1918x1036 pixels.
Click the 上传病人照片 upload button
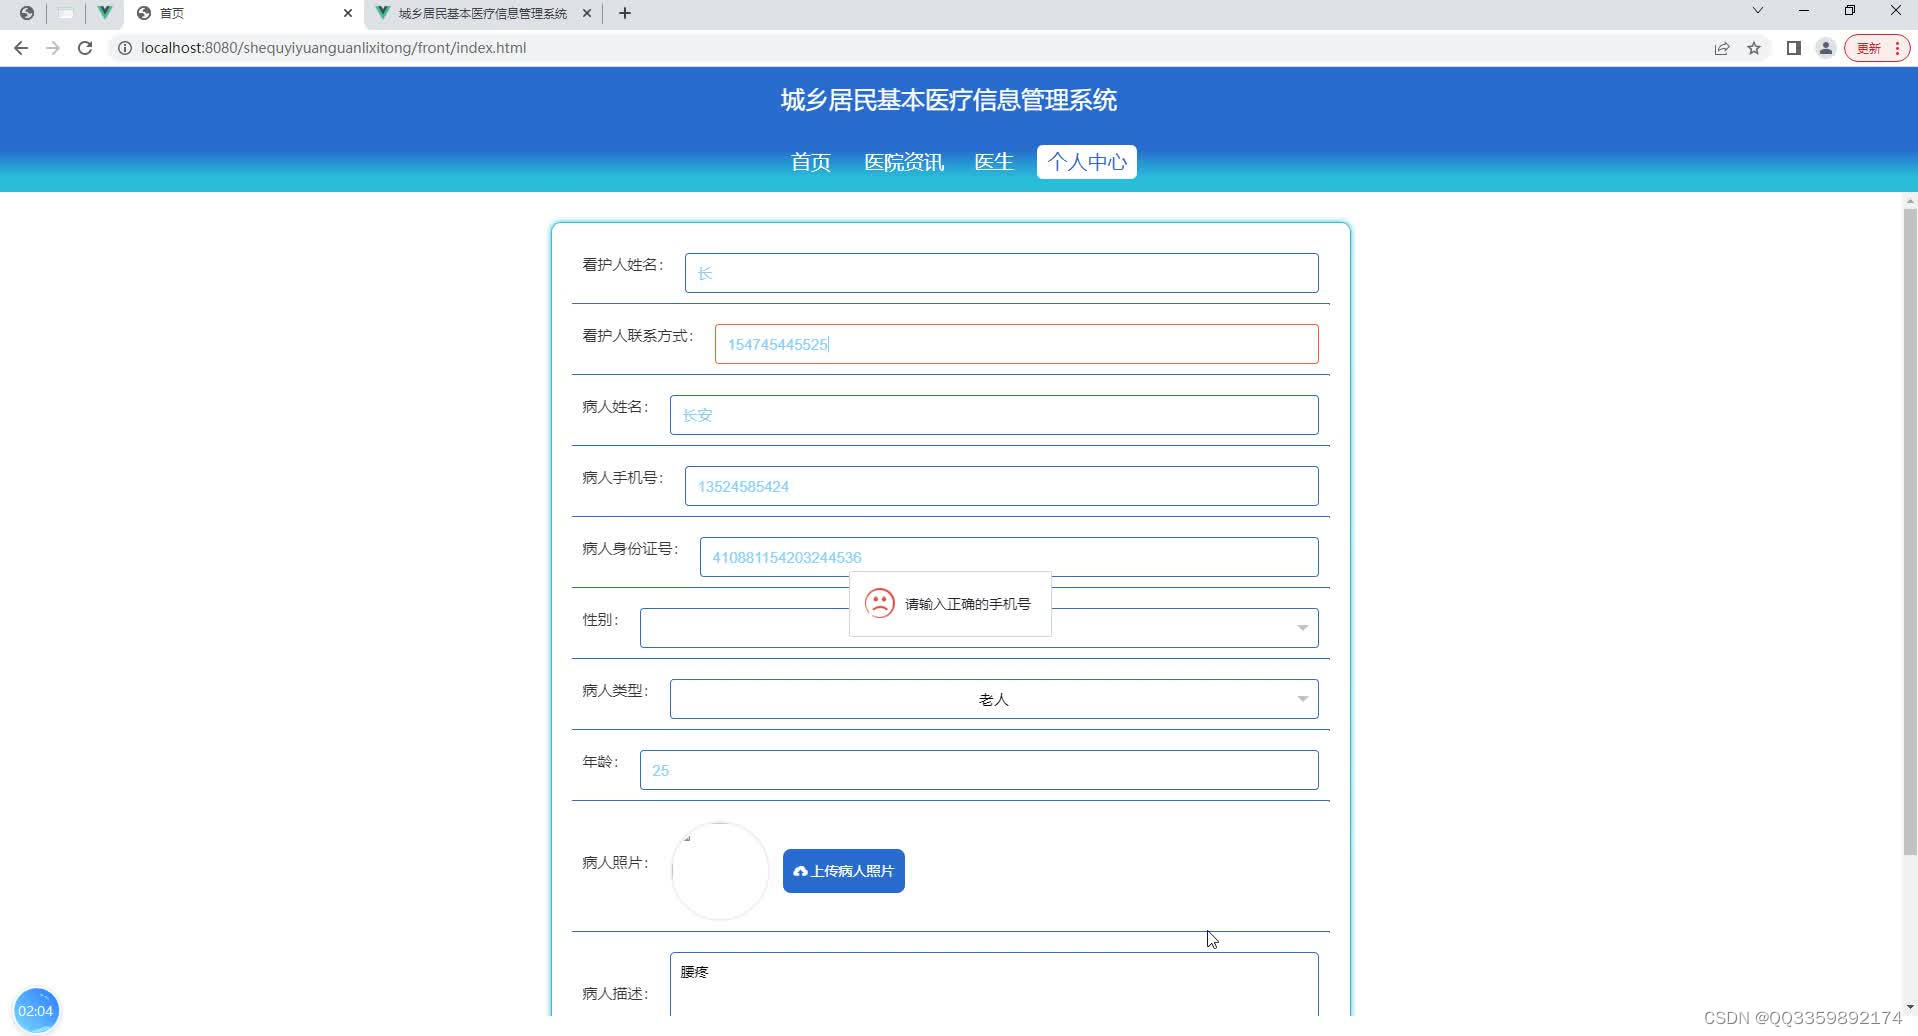tap(844, 871)
